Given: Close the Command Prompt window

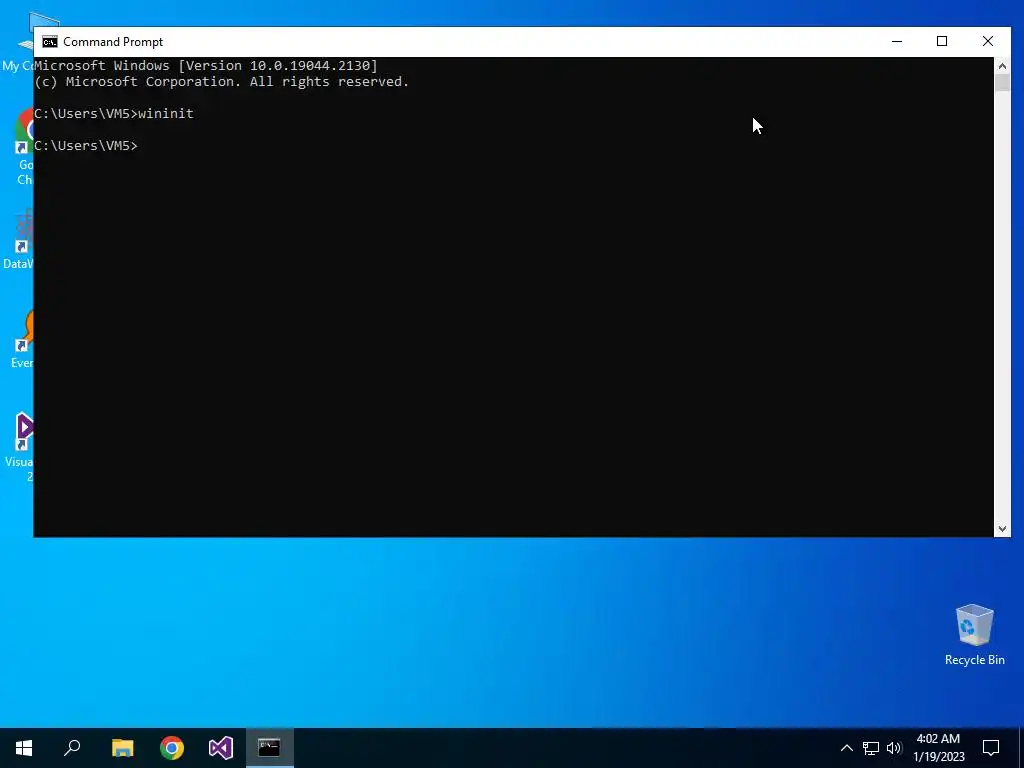Looking at the screenshot, I should 987,41.
